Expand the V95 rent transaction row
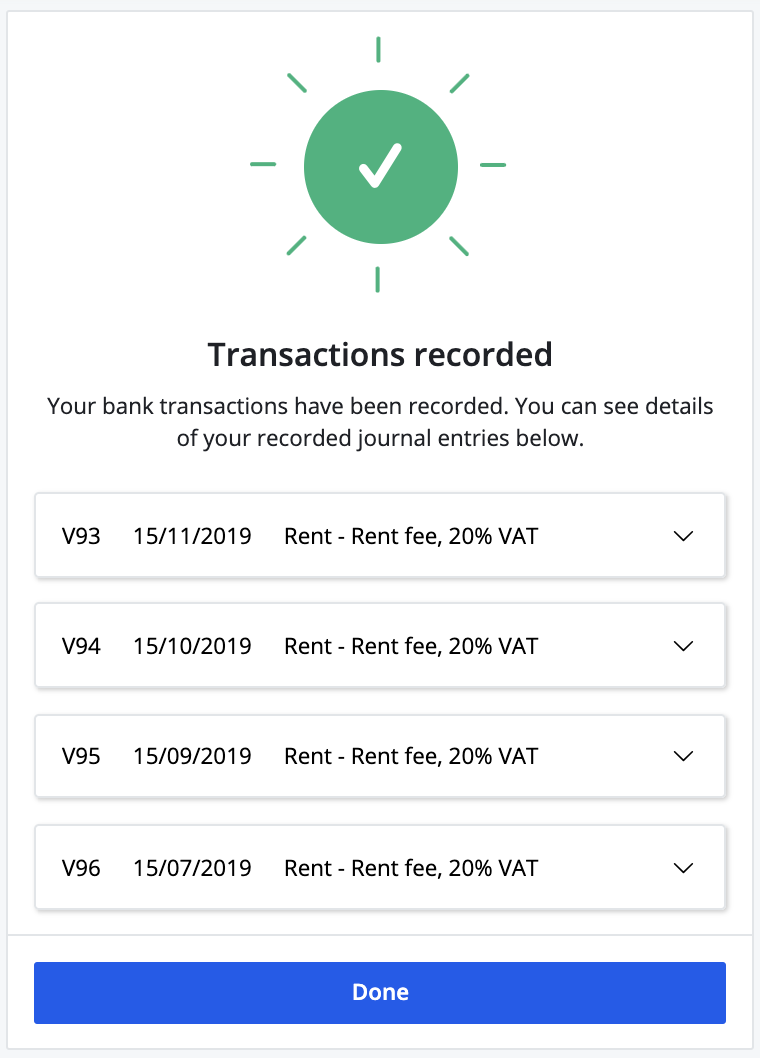This screenshot has height=1058, width=760. point(683,756)
